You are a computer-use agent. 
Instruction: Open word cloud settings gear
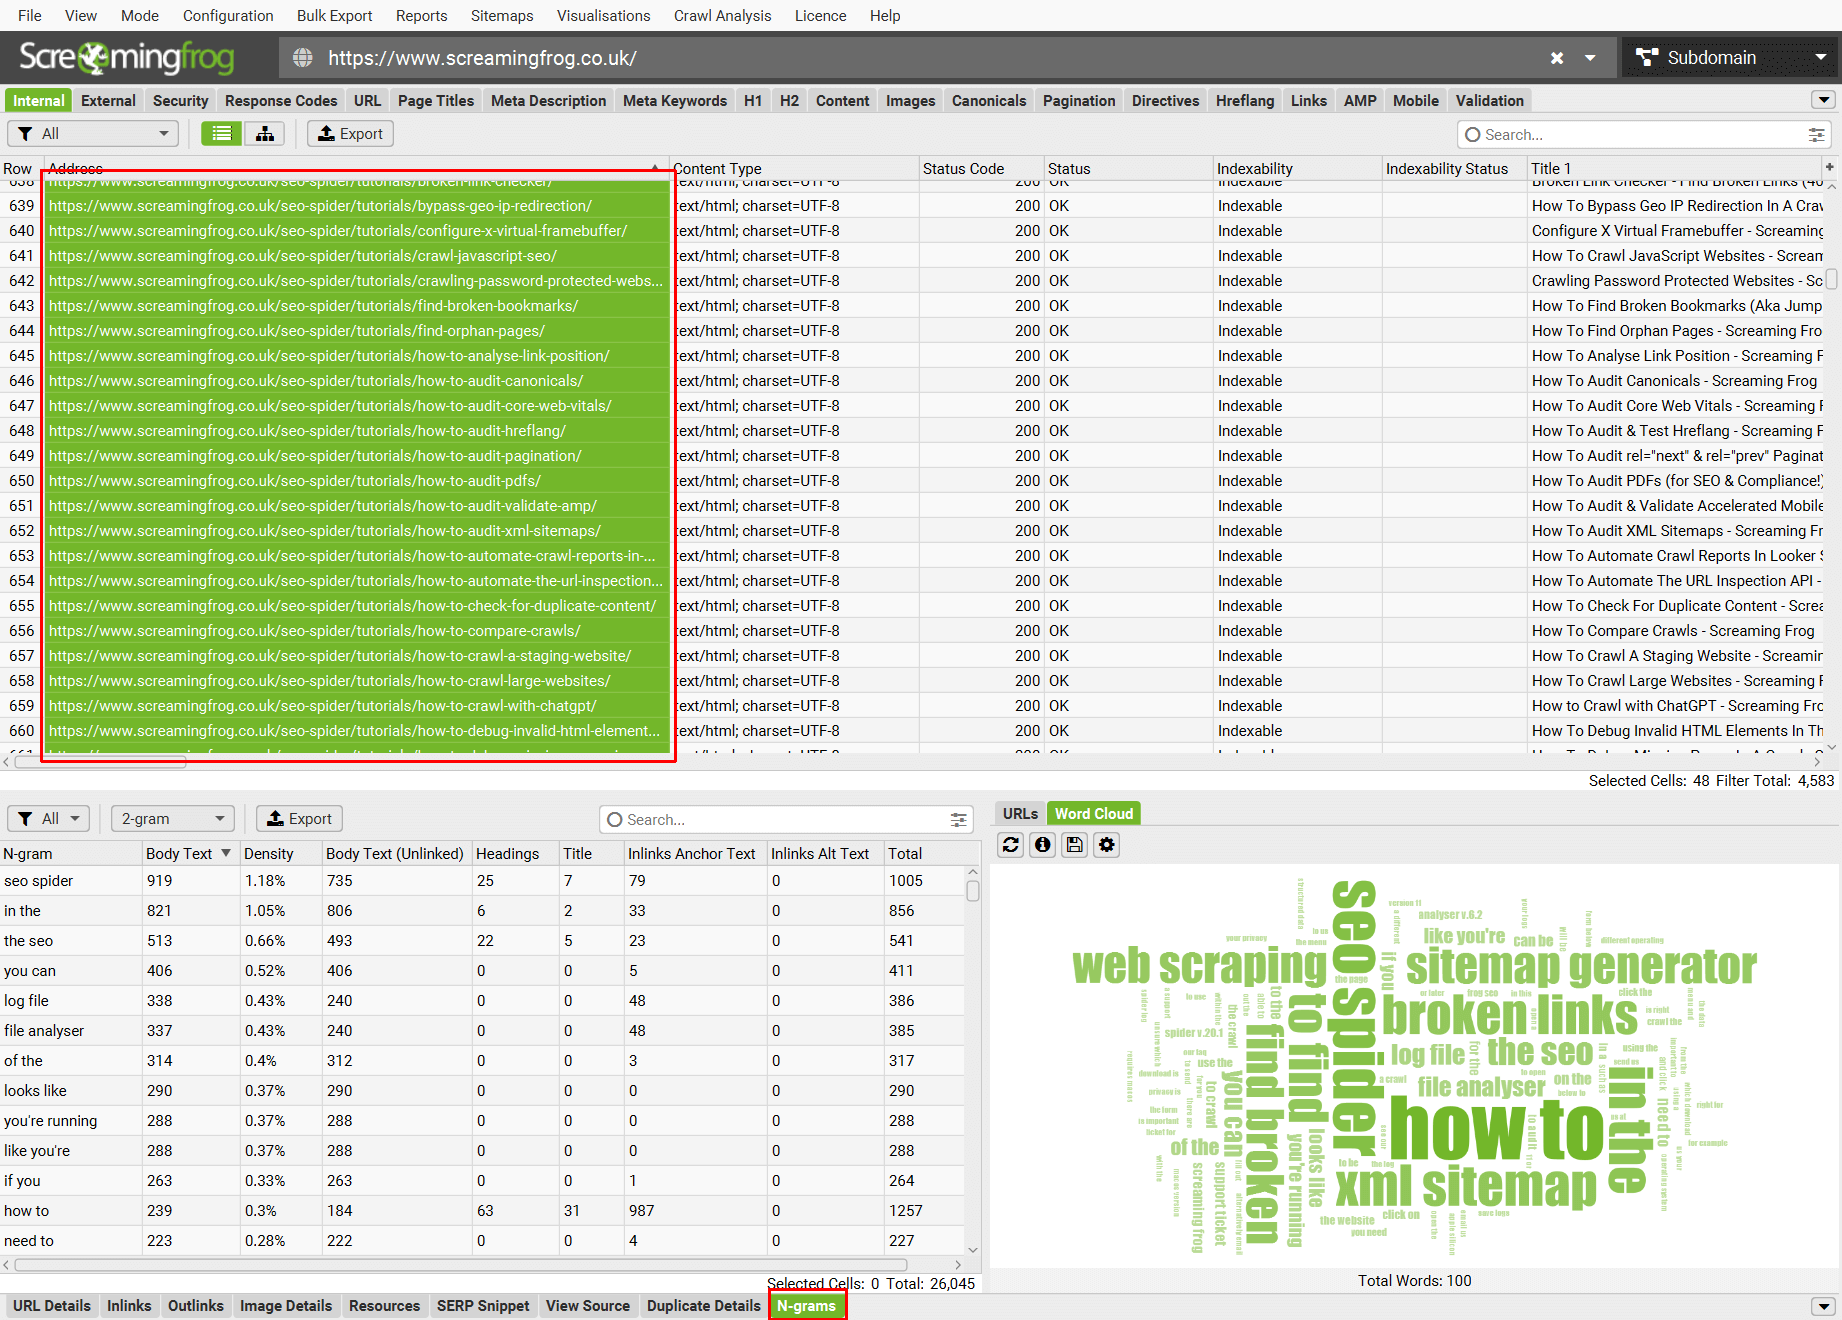coord(1107,845)
